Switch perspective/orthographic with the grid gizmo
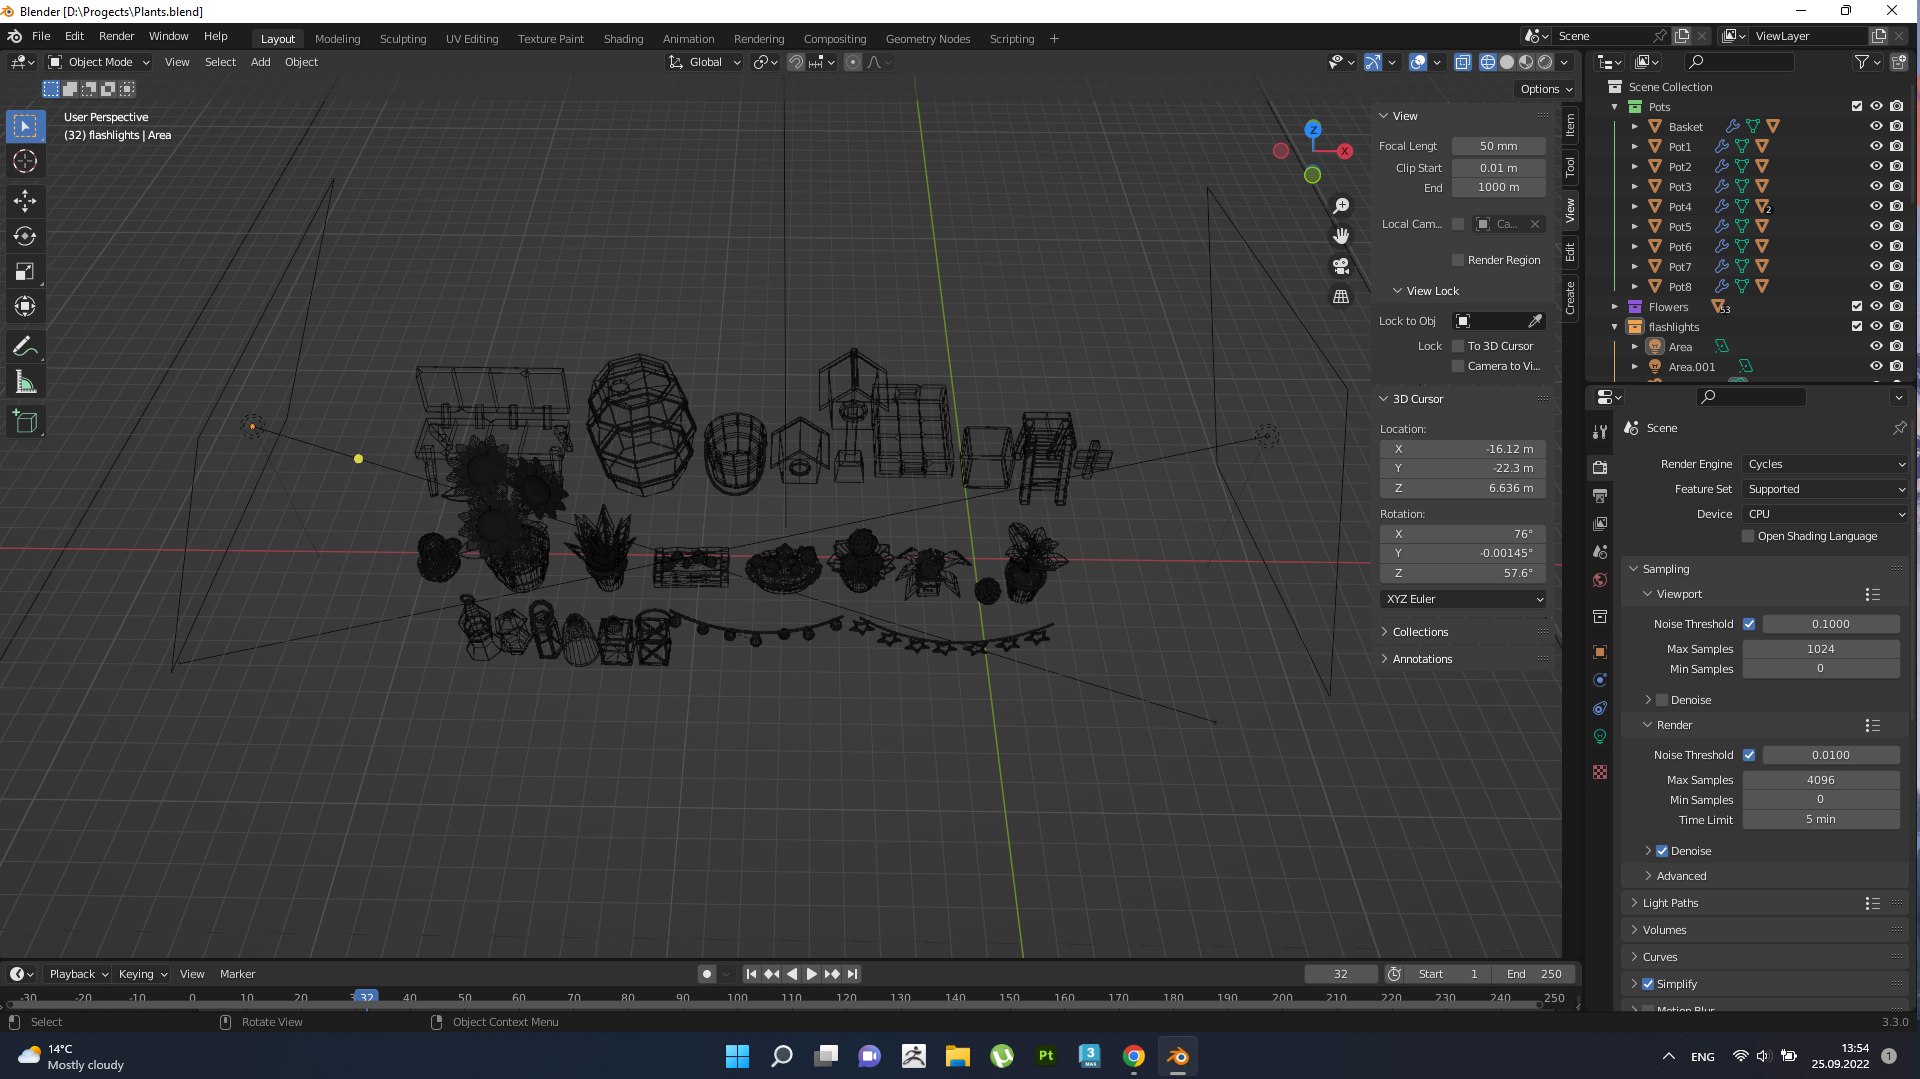This screenshot has width=1920, height=1079. [1341, 297]
